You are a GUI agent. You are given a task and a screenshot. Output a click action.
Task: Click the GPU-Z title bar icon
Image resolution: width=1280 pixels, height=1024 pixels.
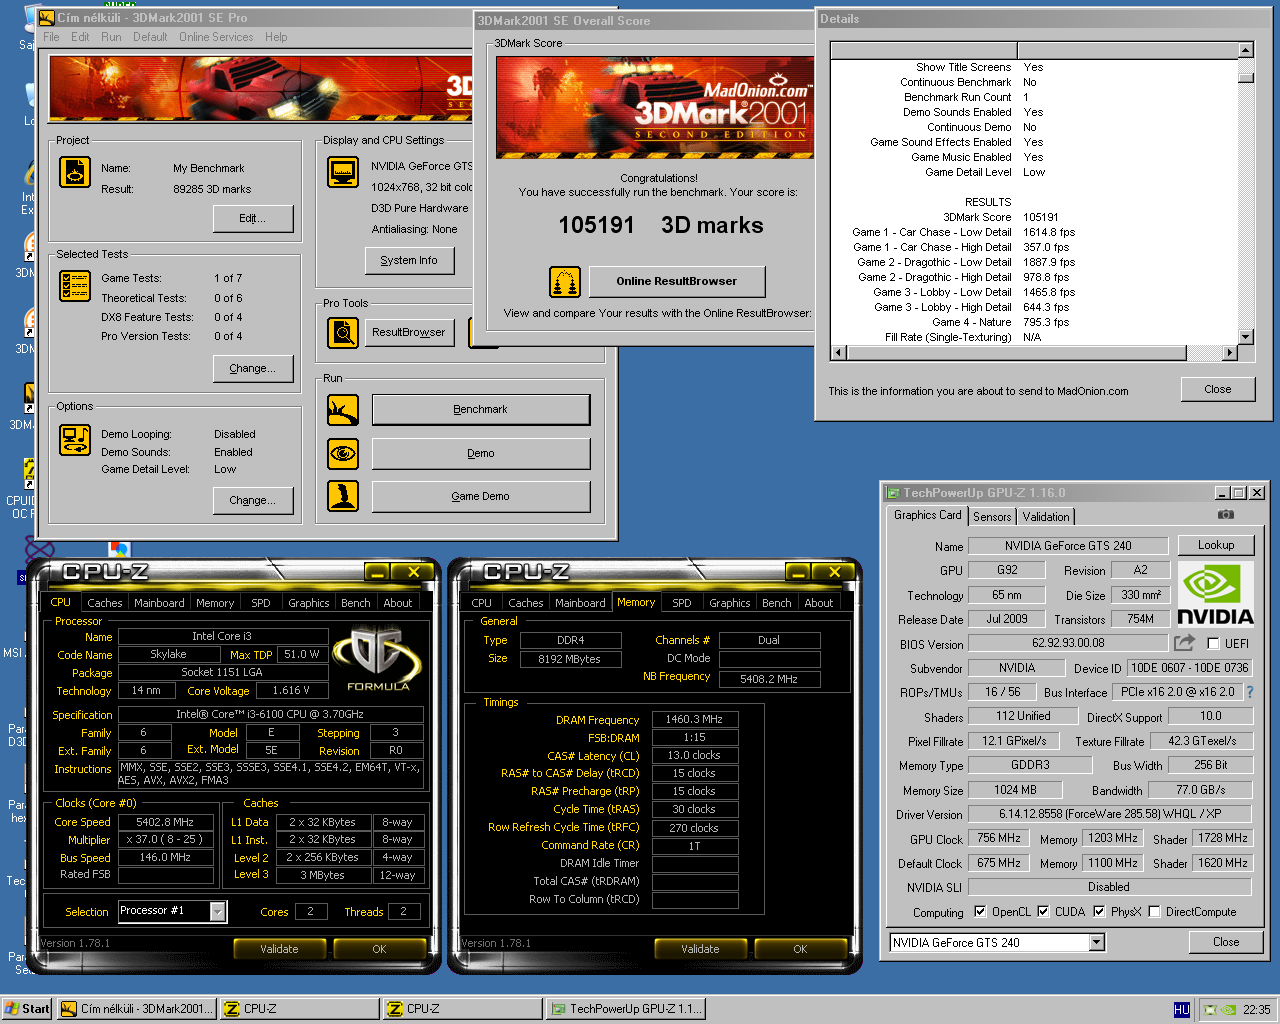(x=893, y=493)
